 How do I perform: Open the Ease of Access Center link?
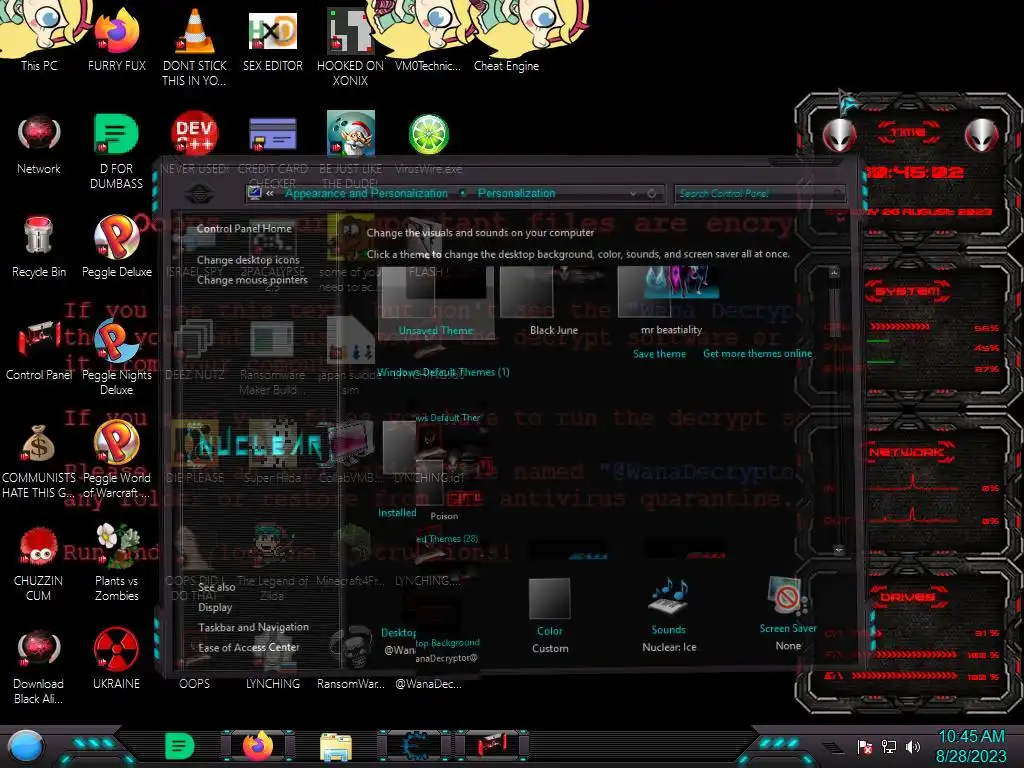coord(249,647)
